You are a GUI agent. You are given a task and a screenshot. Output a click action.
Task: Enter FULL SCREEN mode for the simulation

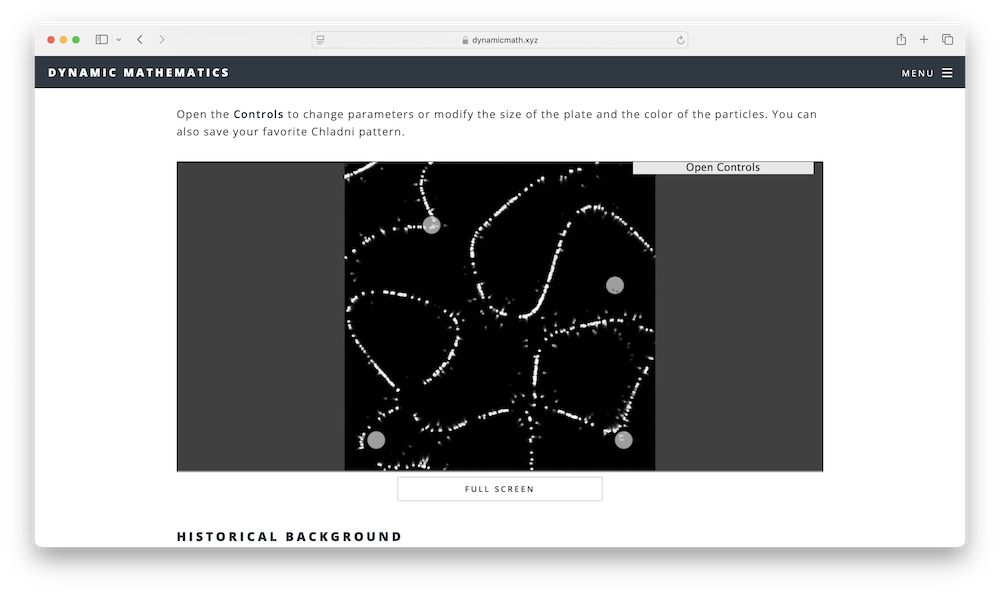pos(499,489)
